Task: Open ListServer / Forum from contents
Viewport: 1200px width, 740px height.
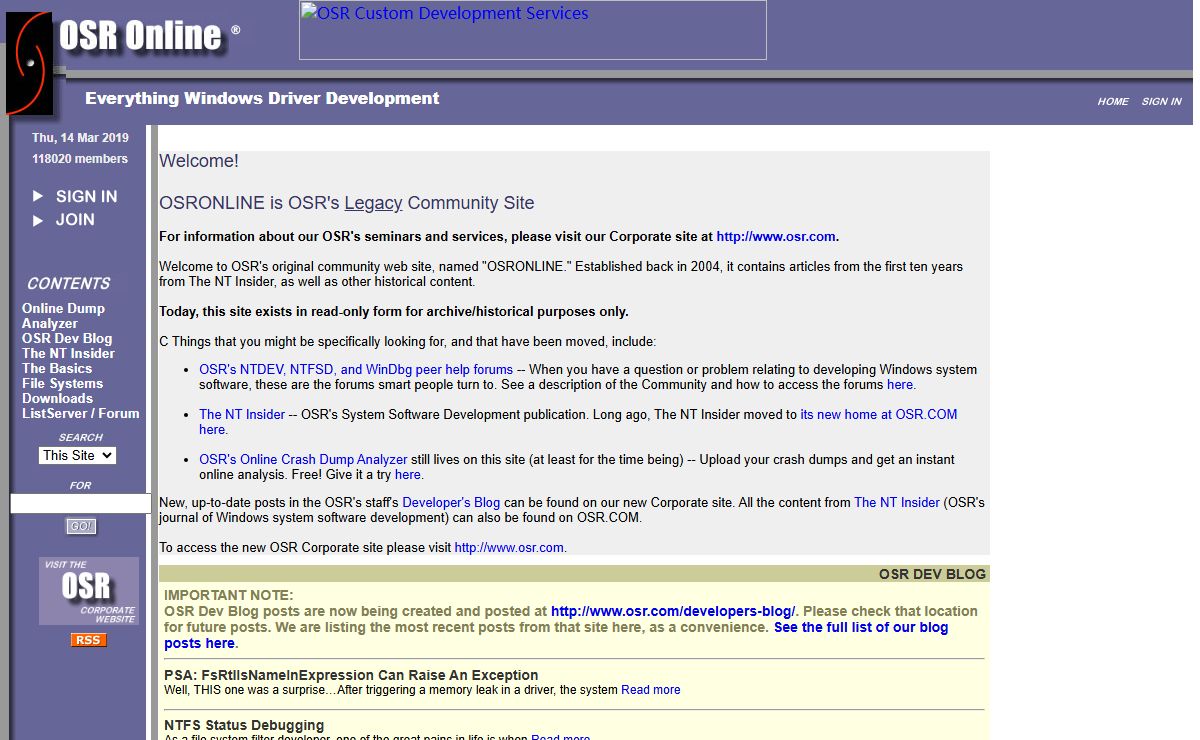Action: [81, 413]
